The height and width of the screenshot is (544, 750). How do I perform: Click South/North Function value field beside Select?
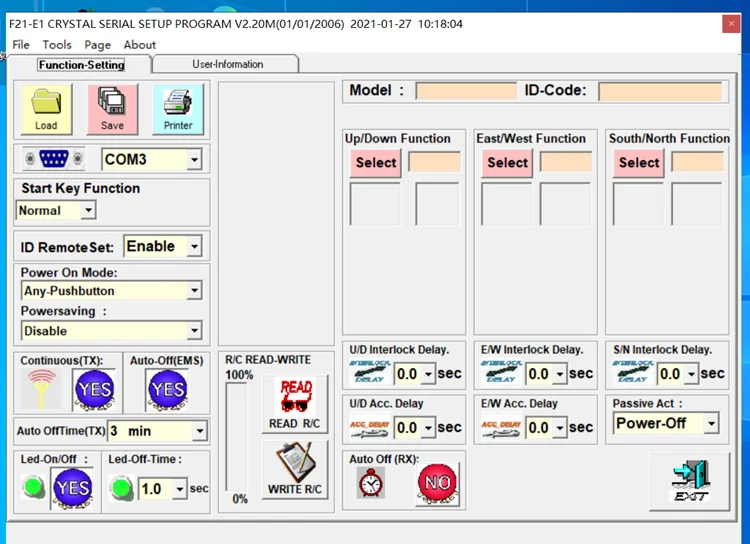[x=697, y=162]
